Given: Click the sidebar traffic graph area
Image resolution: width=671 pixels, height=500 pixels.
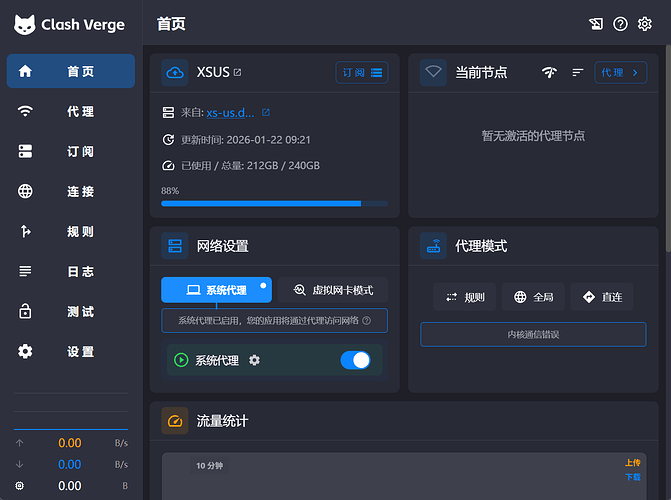Looking at the screenshot, I should [71, 411].
